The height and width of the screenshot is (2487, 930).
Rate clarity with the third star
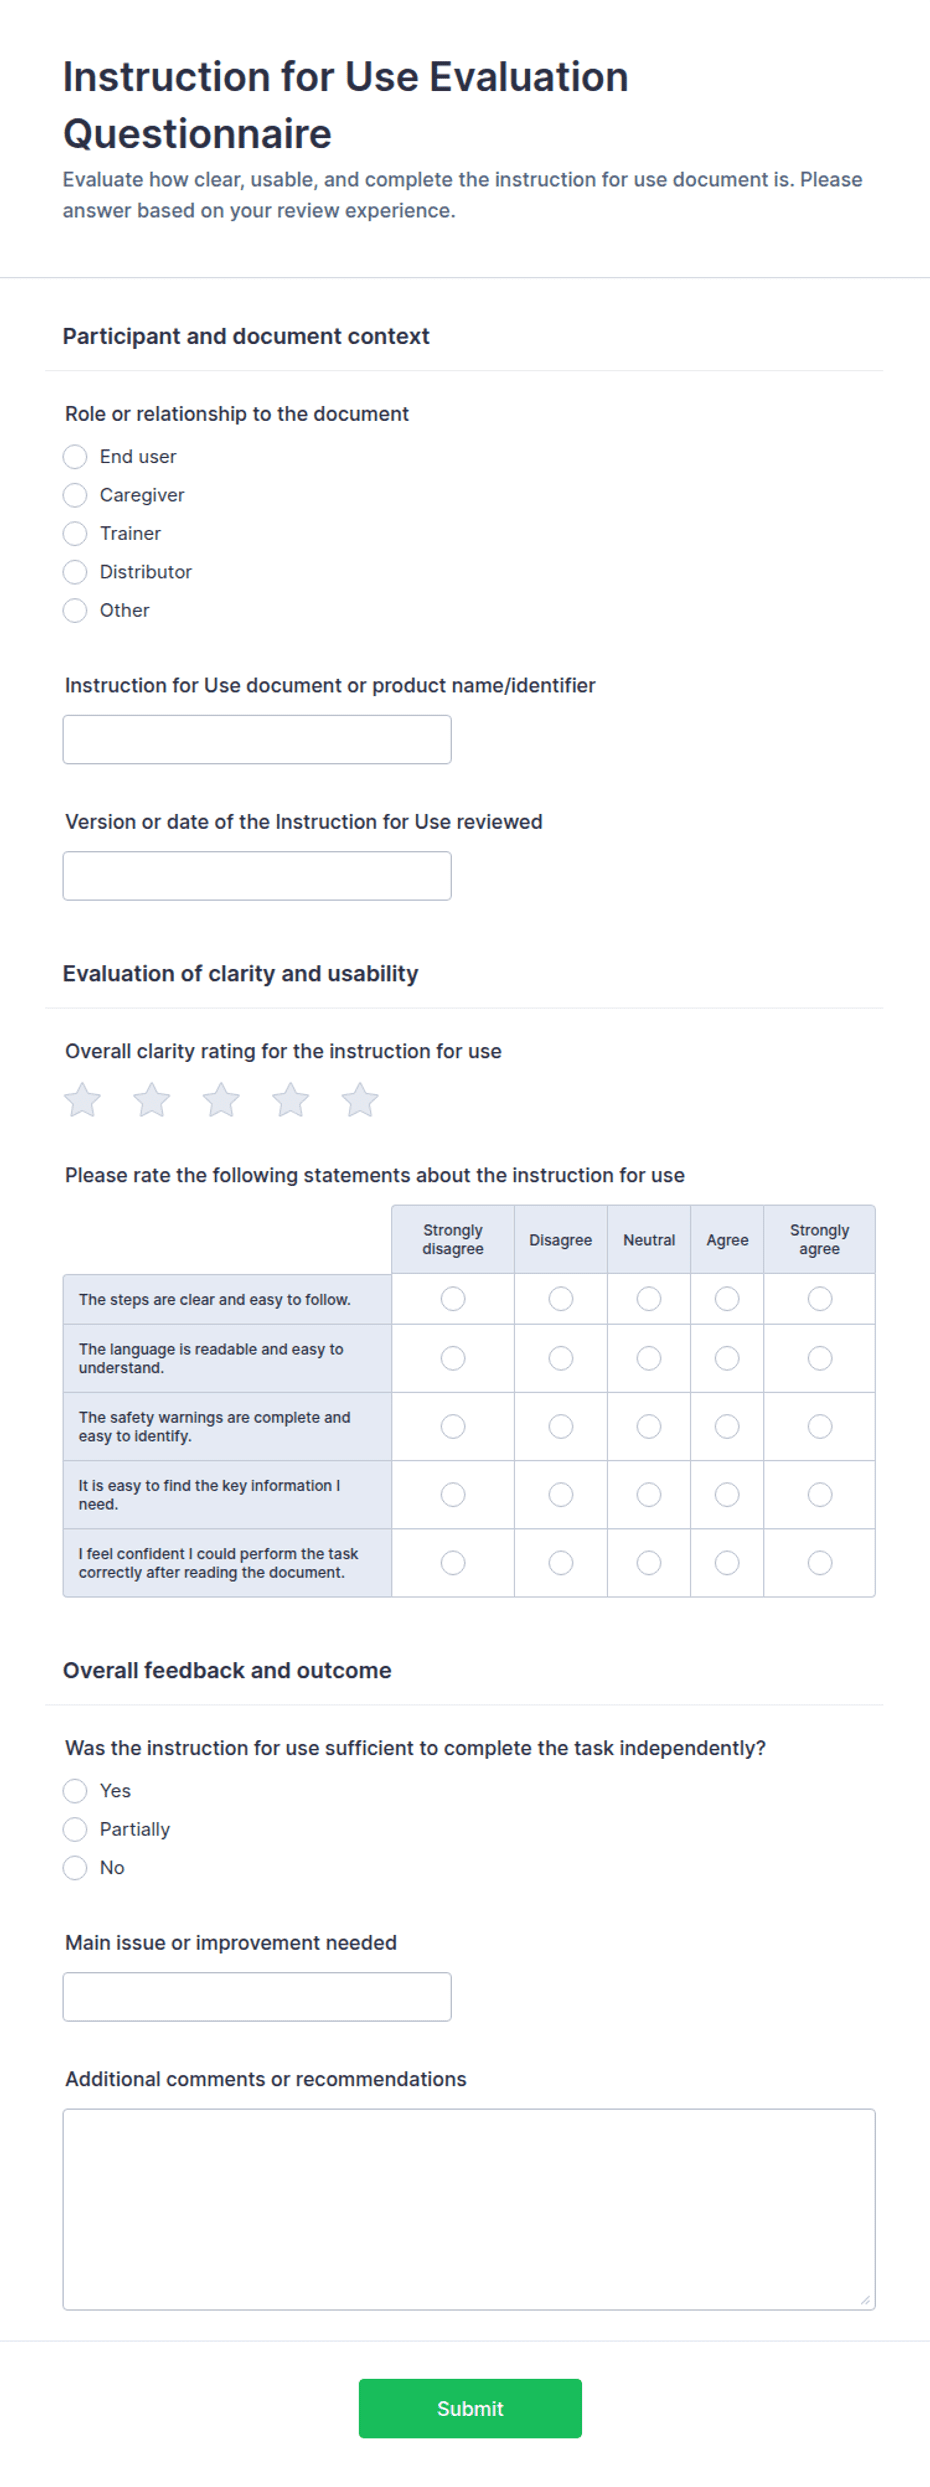click(221, 1100)
